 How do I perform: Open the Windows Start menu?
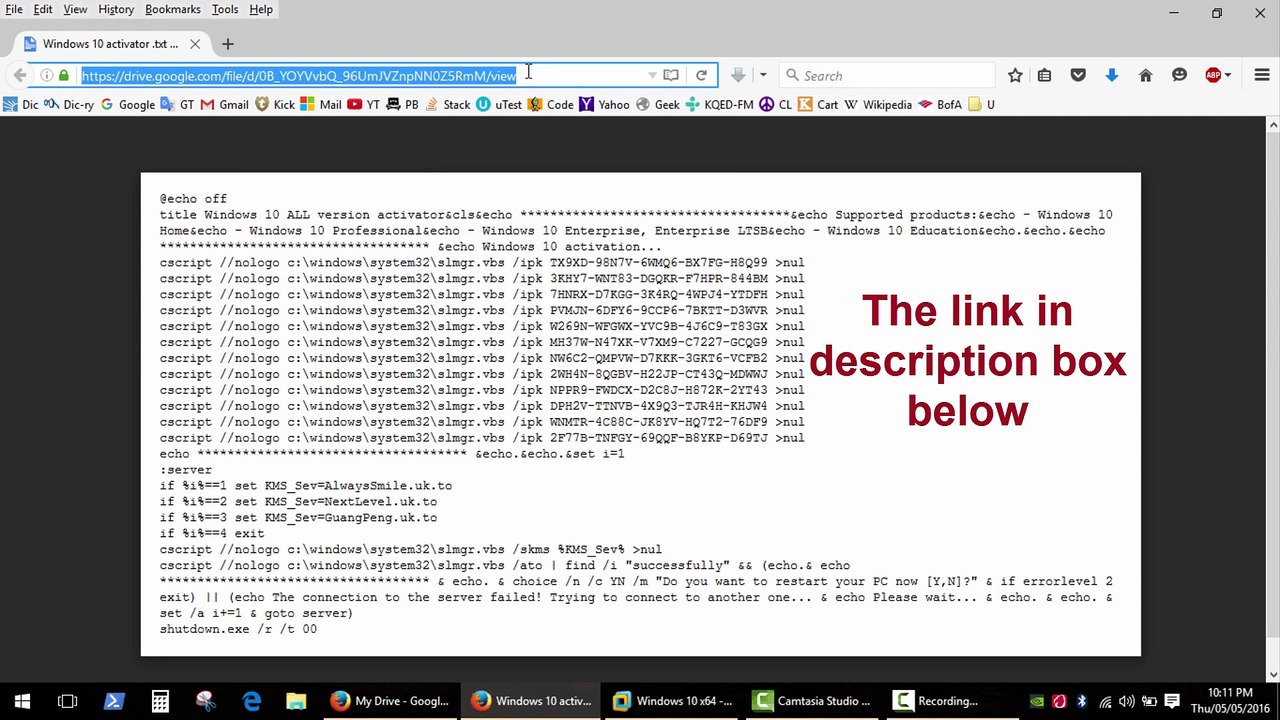point(22,701)
